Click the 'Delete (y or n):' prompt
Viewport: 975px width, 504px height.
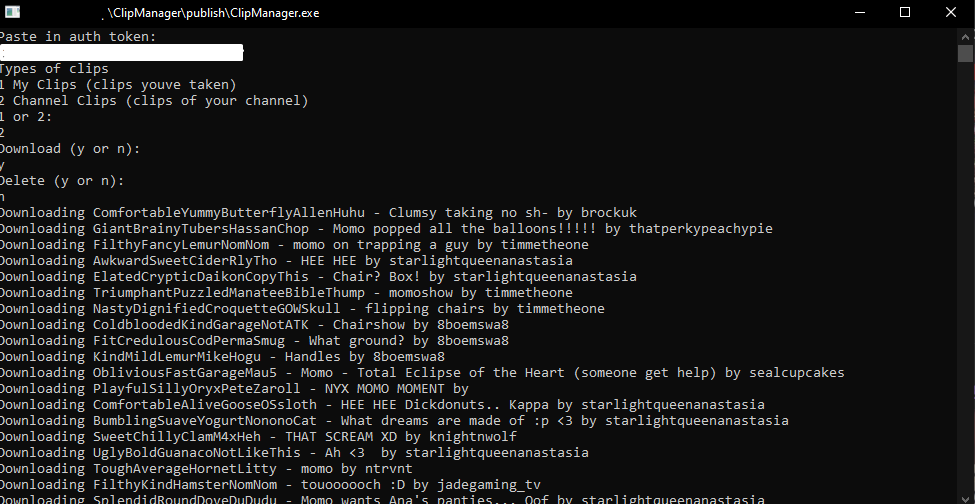(x=62, y=181)
